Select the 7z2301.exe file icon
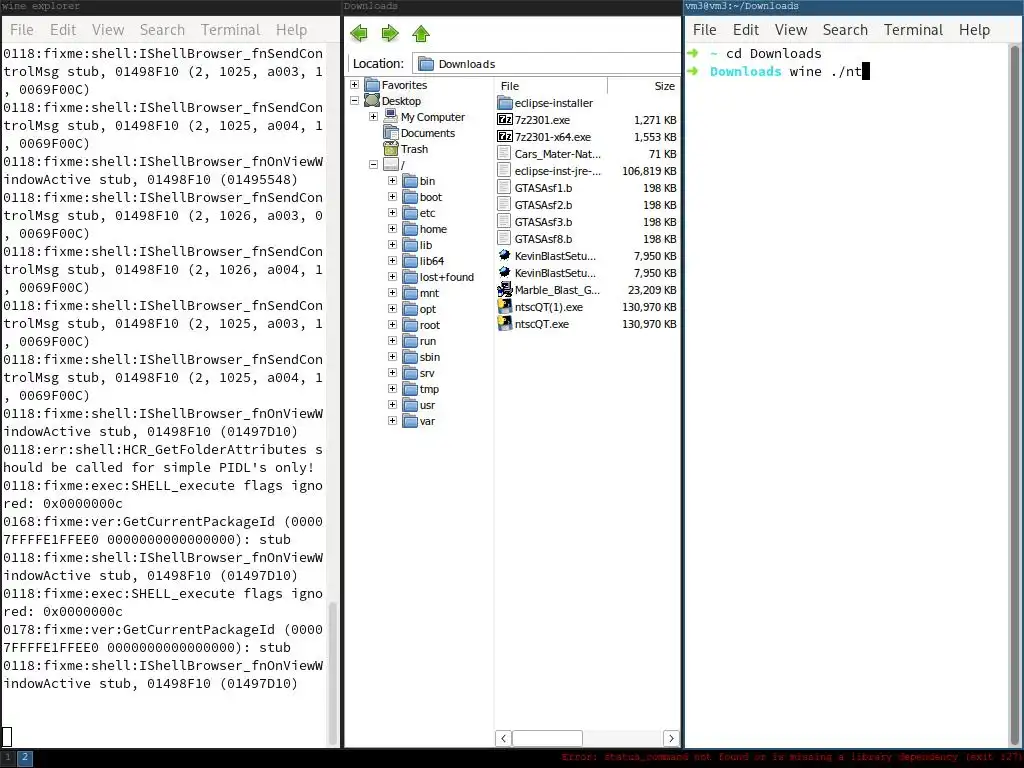Screen dimensions: 1024x768 pos(505,120)
